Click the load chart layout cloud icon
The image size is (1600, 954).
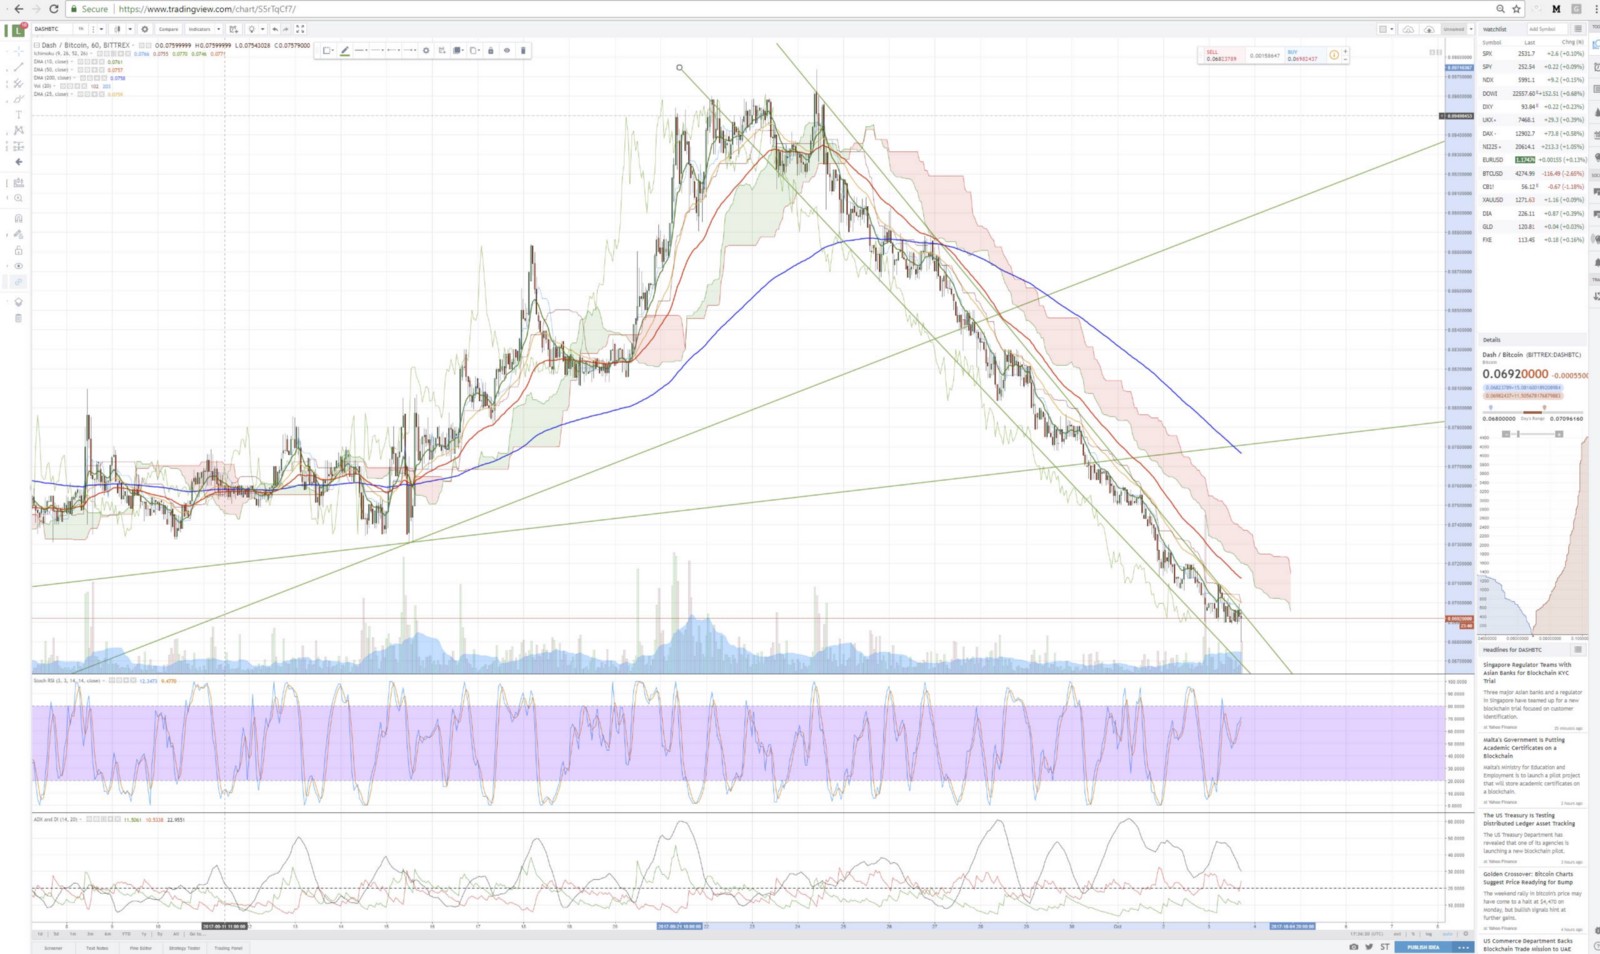1408,29
